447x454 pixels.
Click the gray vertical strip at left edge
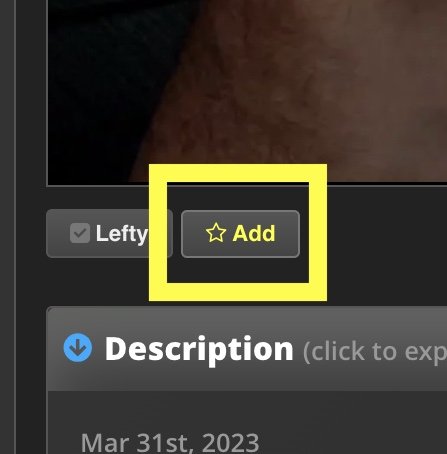[x=7, y=227]
